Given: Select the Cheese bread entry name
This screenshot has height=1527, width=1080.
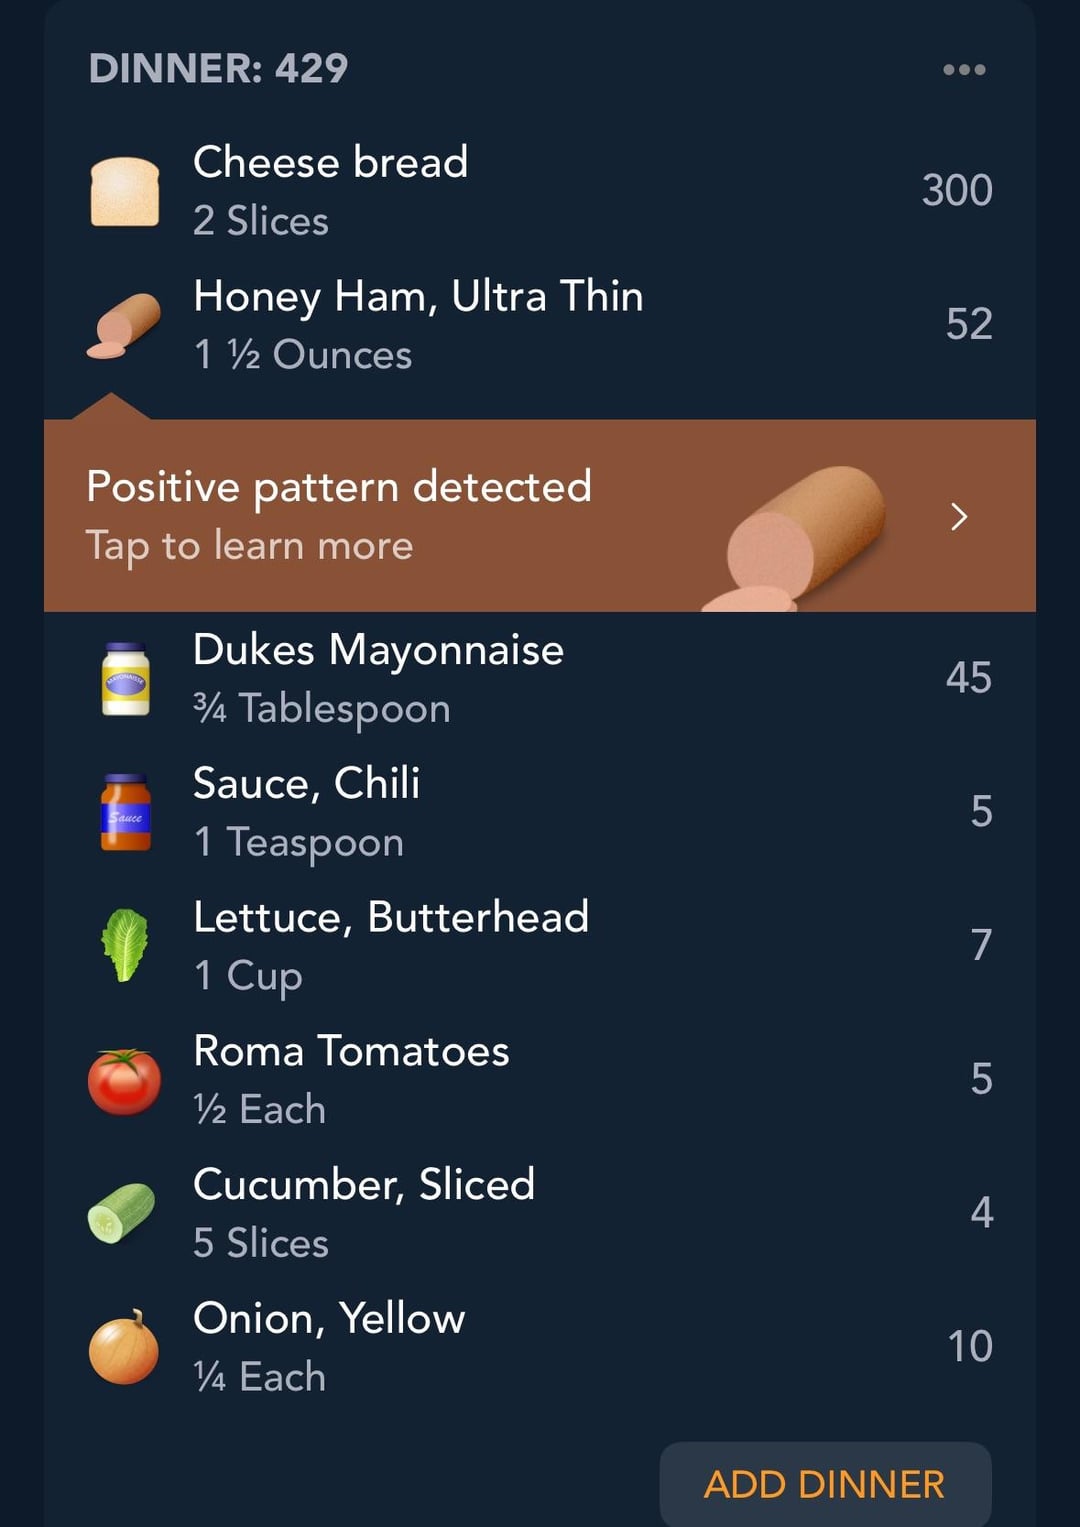Looking at the screenshot, I should tap(331, 162).
